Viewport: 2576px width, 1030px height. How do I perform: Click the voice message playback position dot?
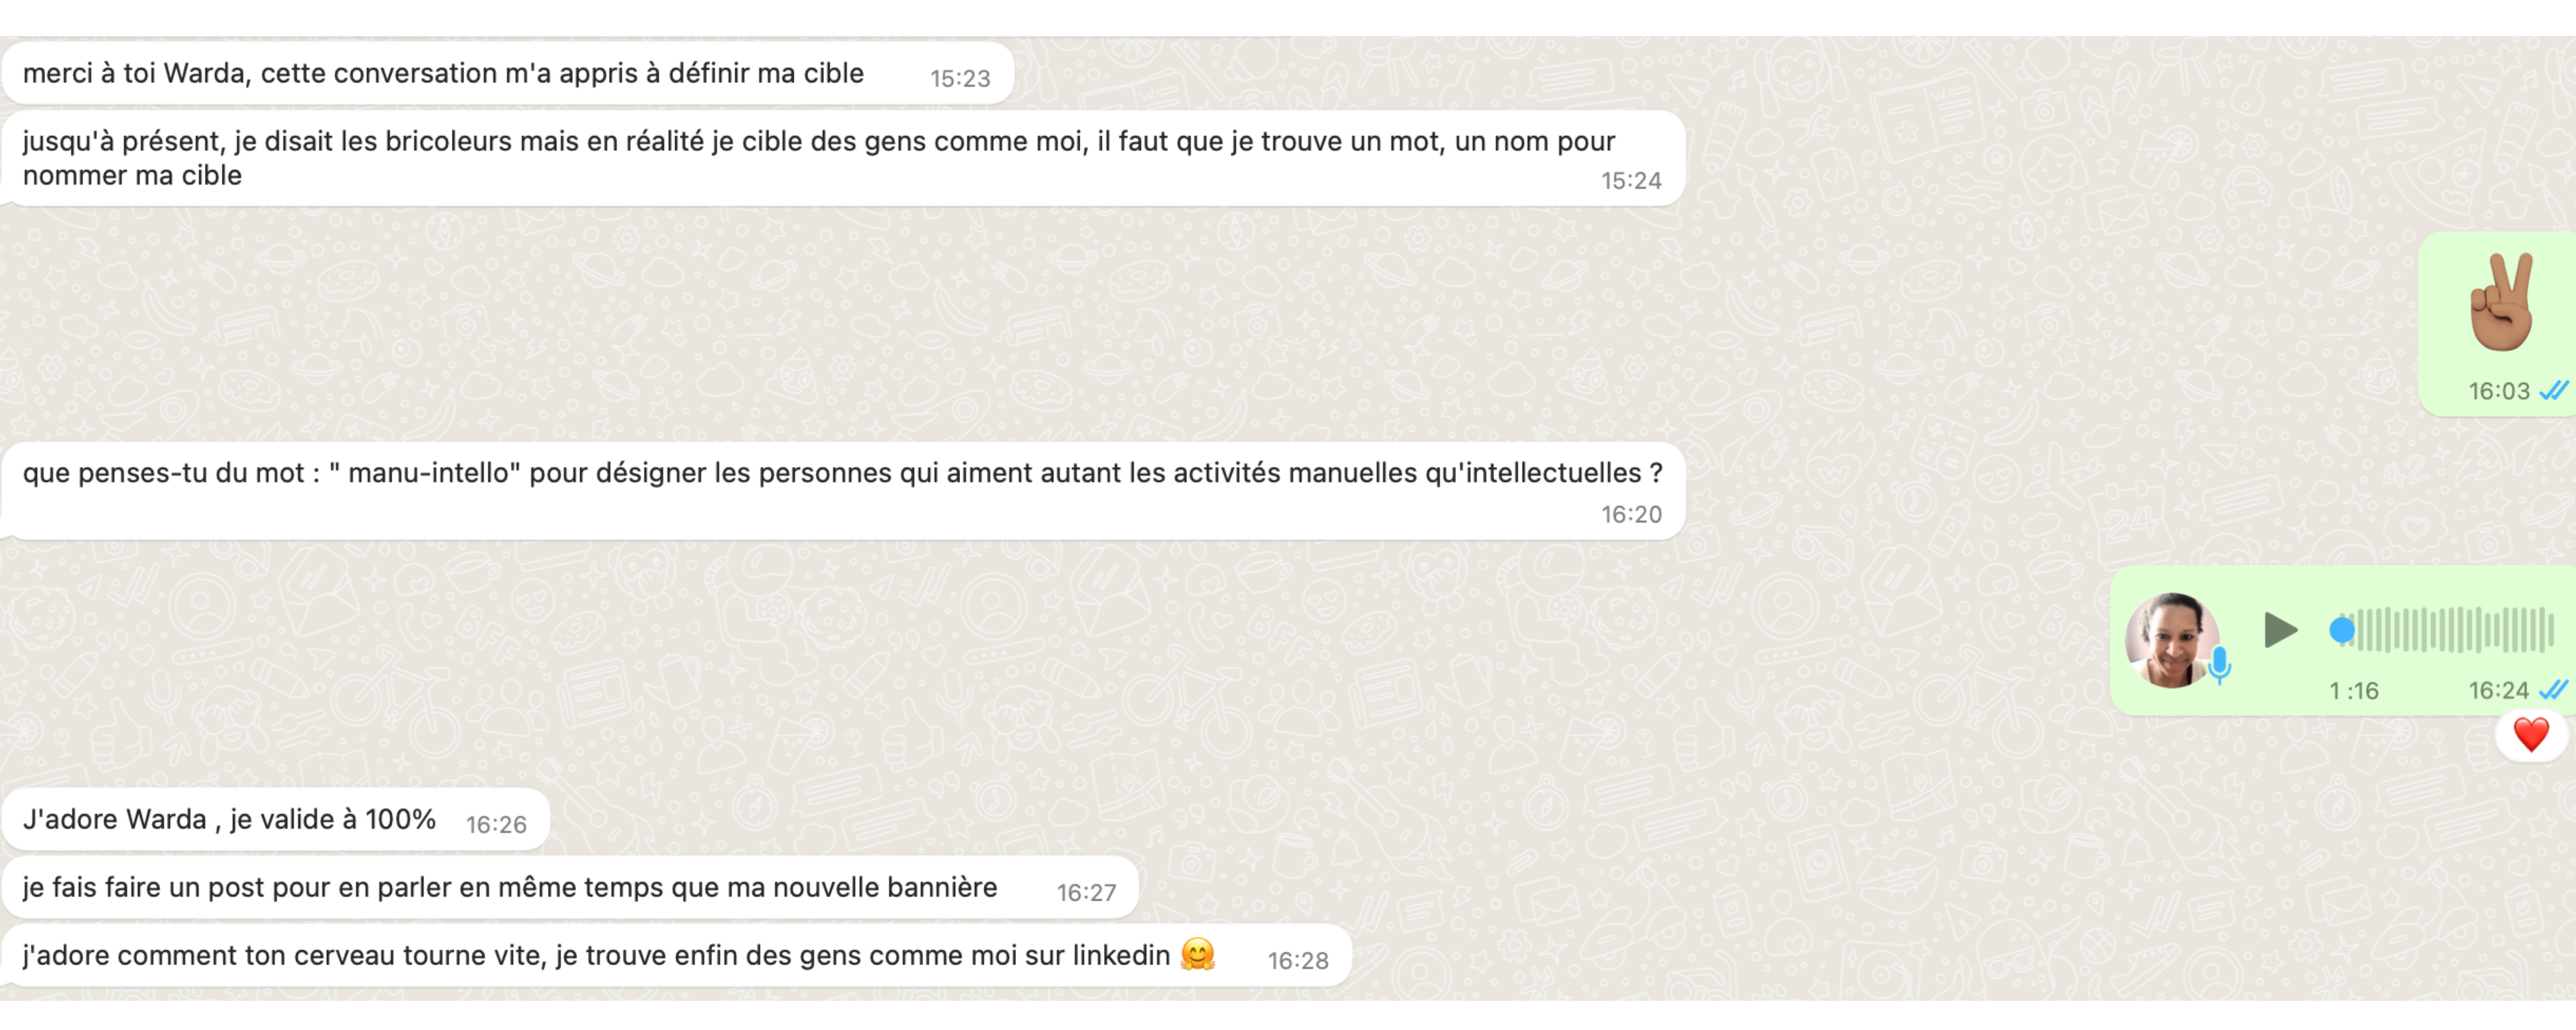[2342, 630]
